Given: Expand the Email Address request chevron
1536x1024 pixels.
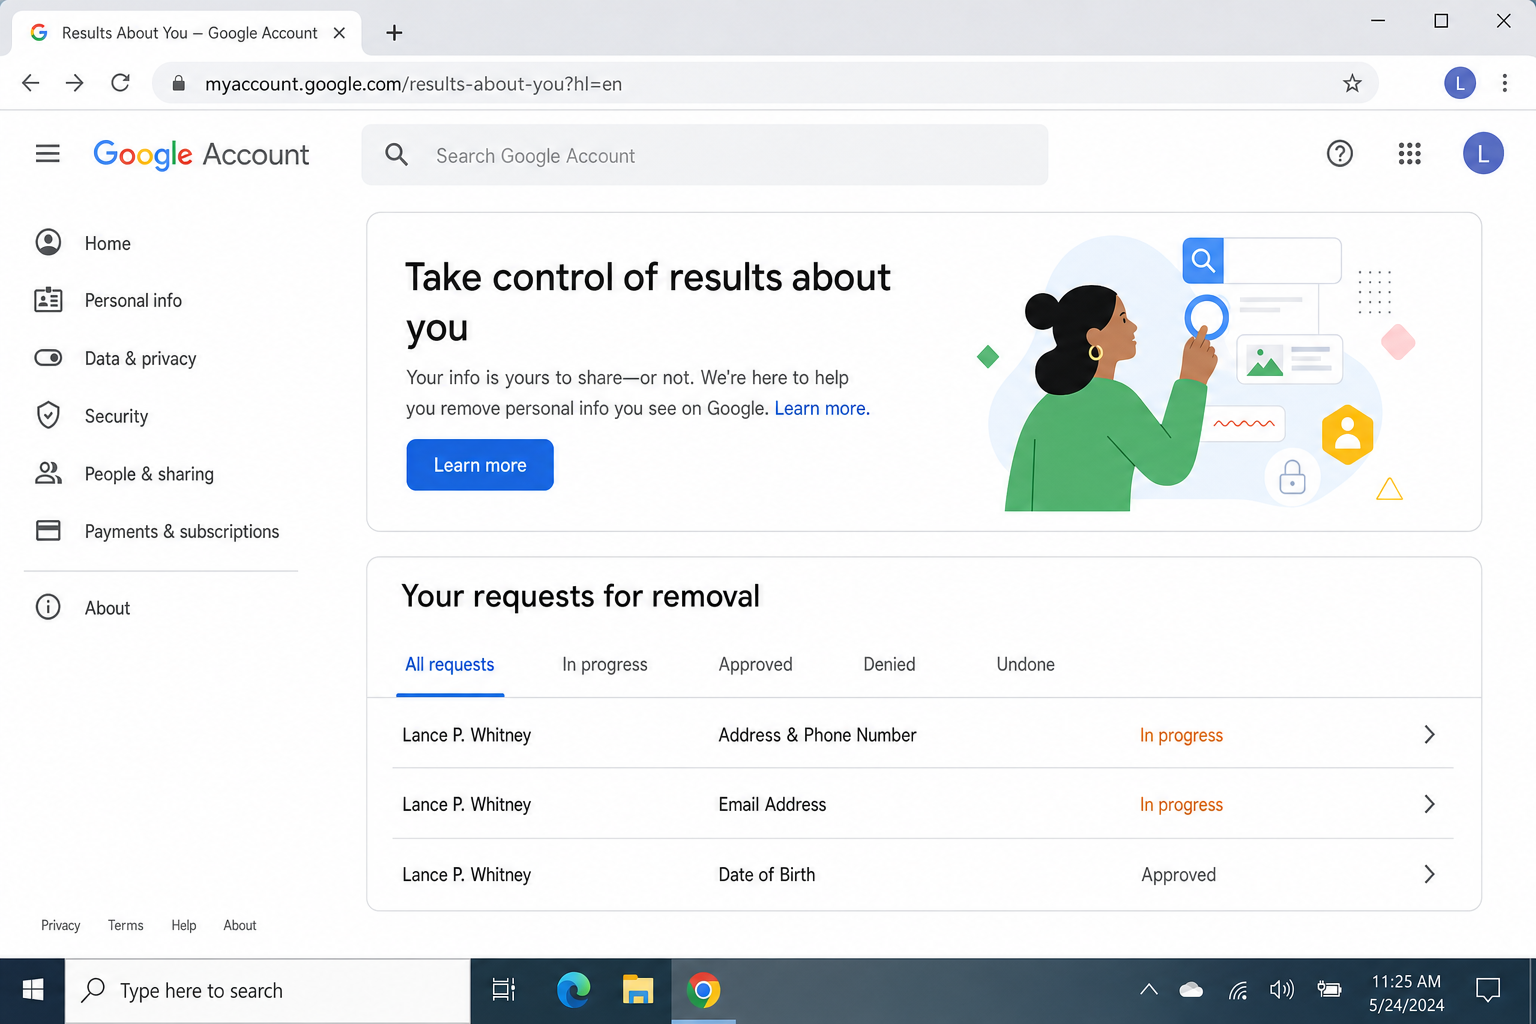Looking at the screenshot, I should click(1429, 804).
